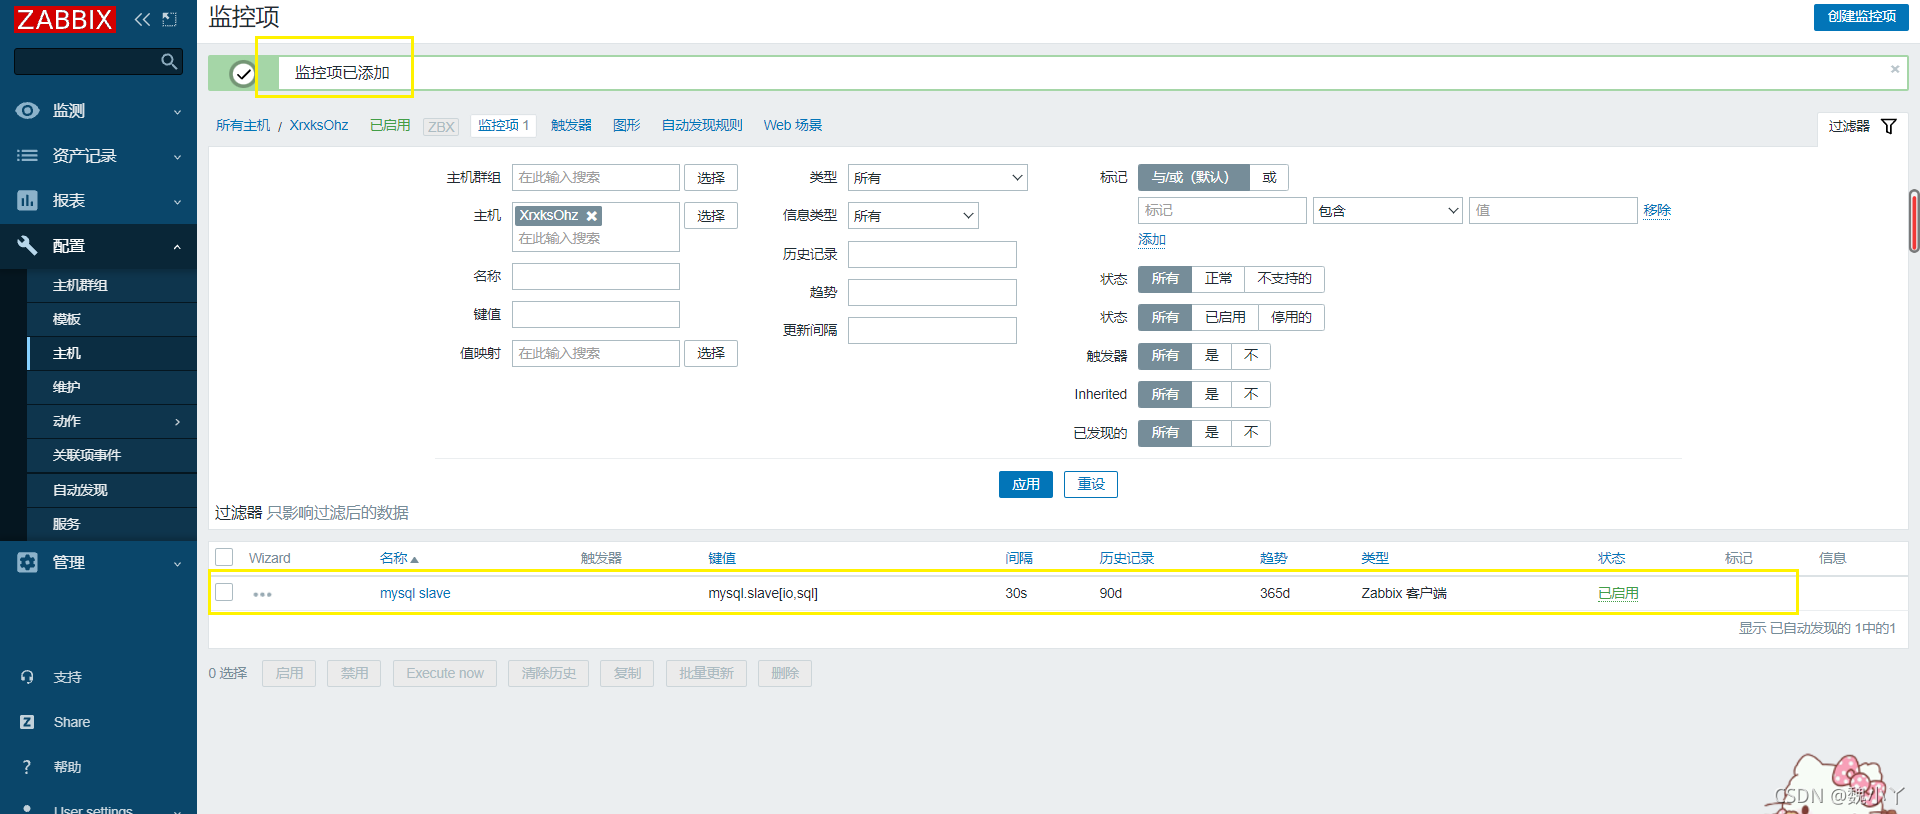This screenshot has width=1920, height=814.
Task: Open the 包含 tag operator dropdown
Action: click(1387, 210)
